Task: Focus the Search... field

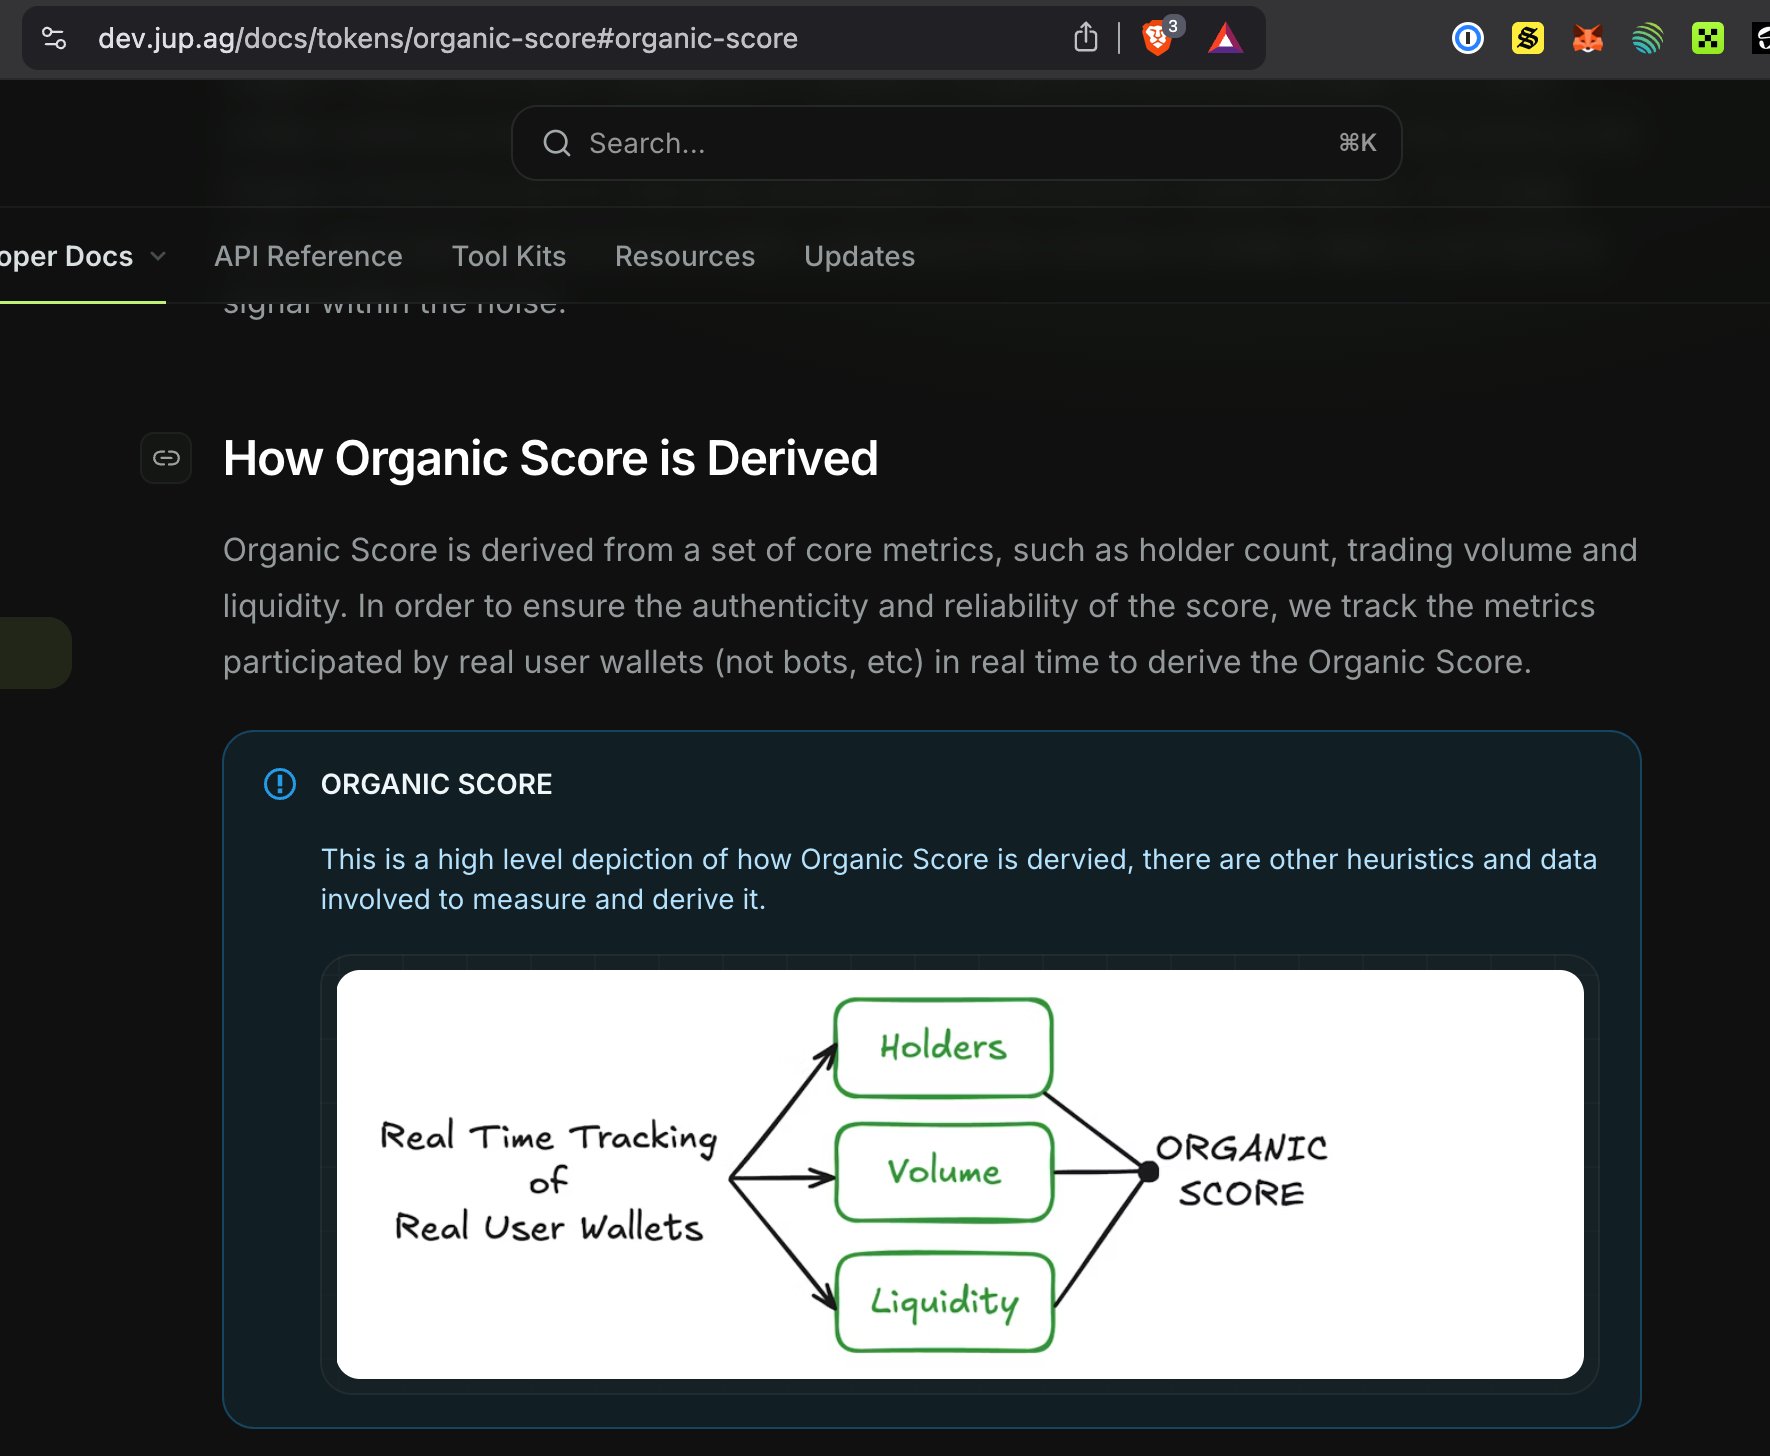Action: tap(956, 143)
